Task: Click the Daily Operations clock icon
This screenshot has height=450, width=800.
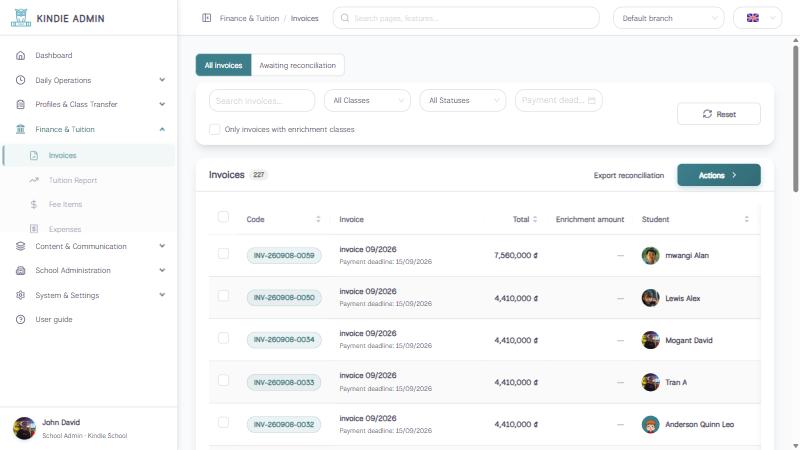Action: coord(20,80)
